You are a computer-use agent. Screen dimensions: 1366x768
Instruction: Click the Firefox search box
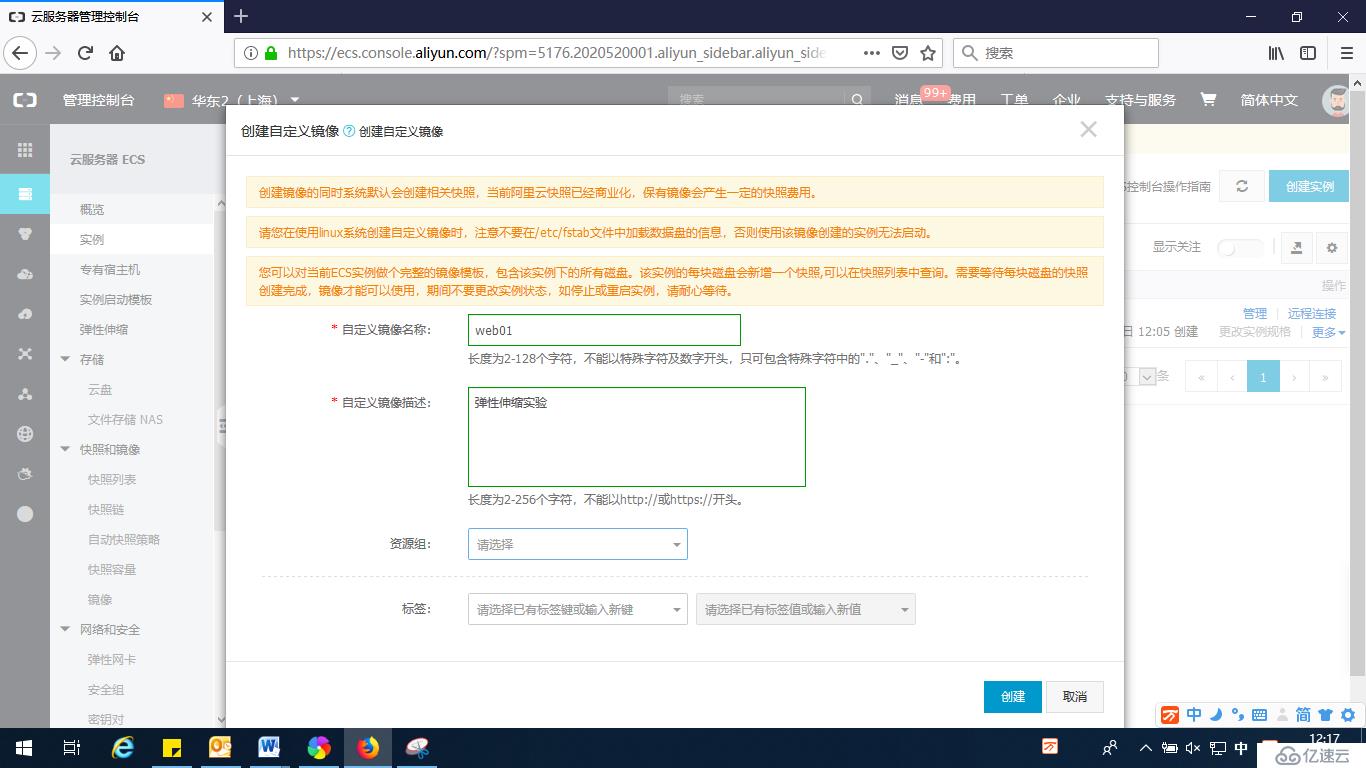[x=1056, y=53]
